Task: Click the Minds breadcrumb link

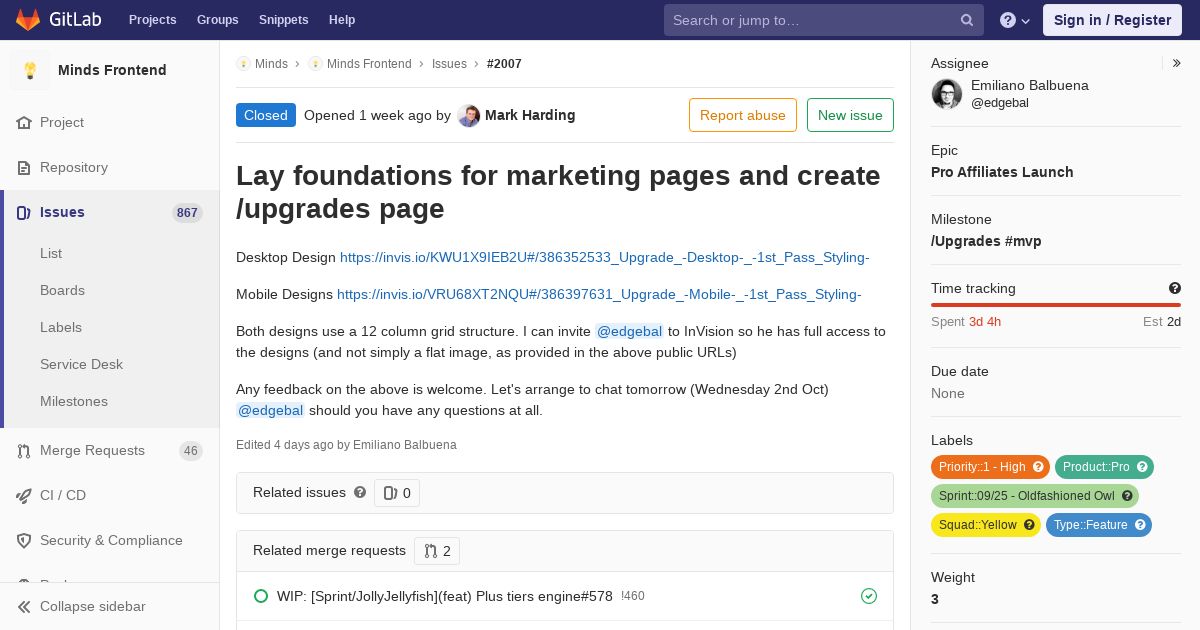Action: pyautogui.click(x=271, y=64)
